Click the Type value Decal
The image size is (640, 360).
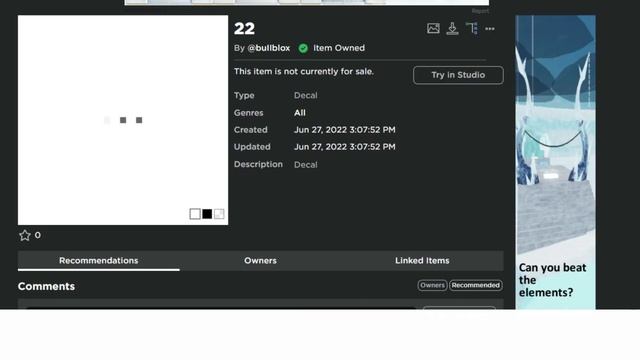coord(305,96)
